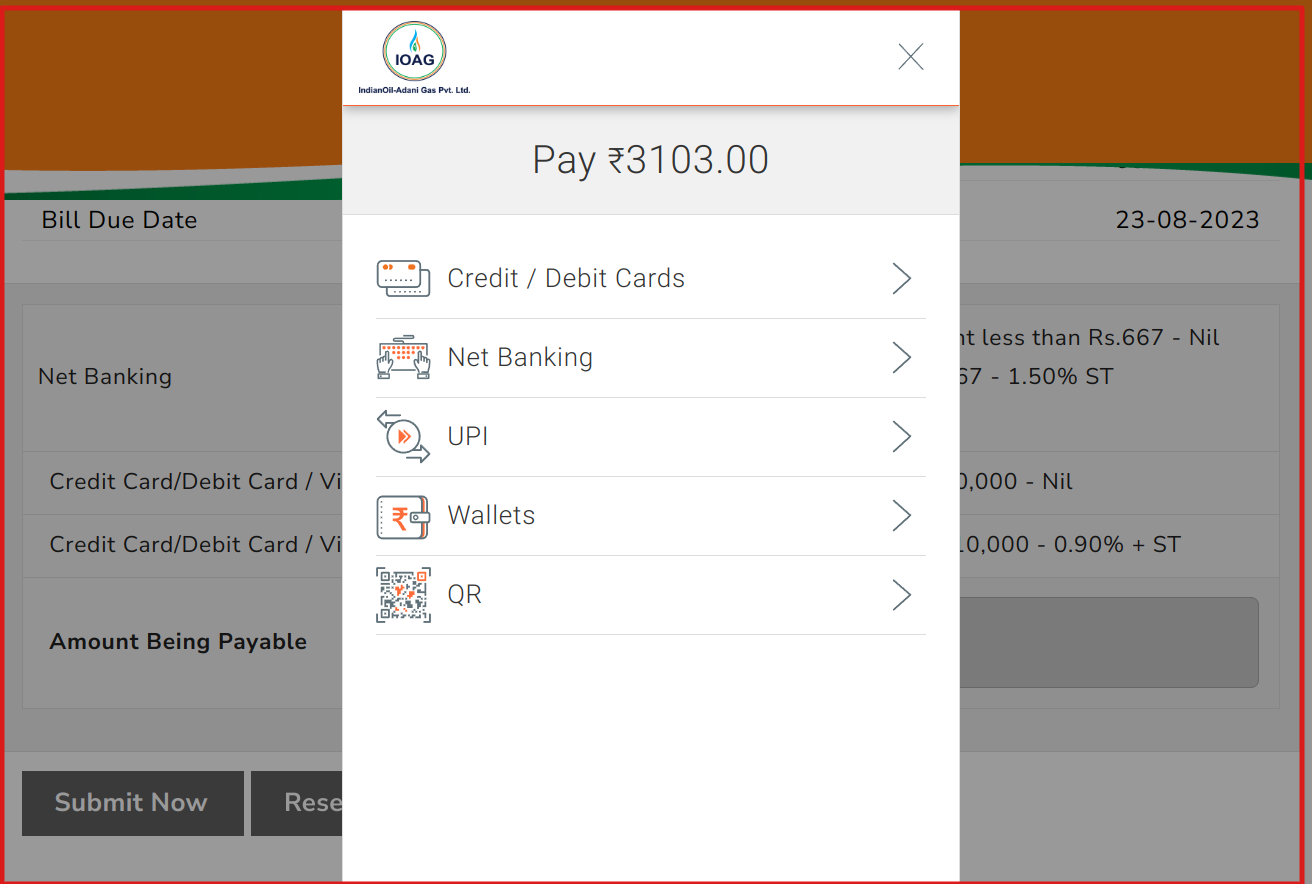Click the Net Banking keyboard icon
Image resolution: width=1312 pixels, height=884 pixels.
(403, 357)
